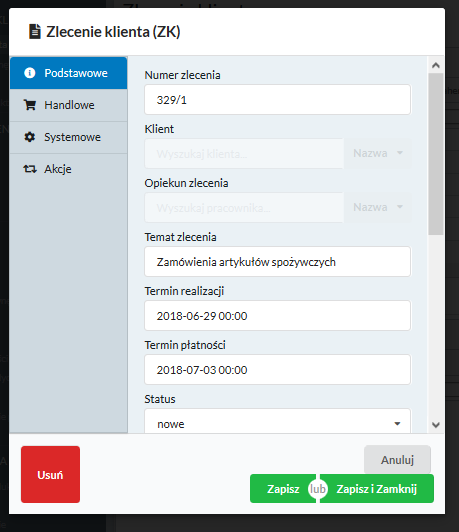Switch to the Handlowe tab
This screenshot has width=459, height=532.
click(x=69, y=105)
